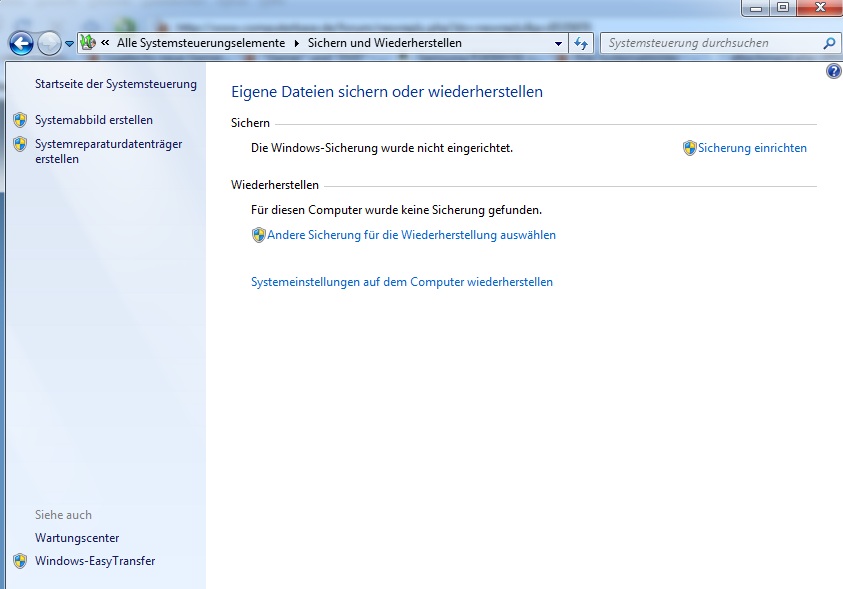Minimize the window
This screenshot has width=843, height=589.
pos(755,8)
